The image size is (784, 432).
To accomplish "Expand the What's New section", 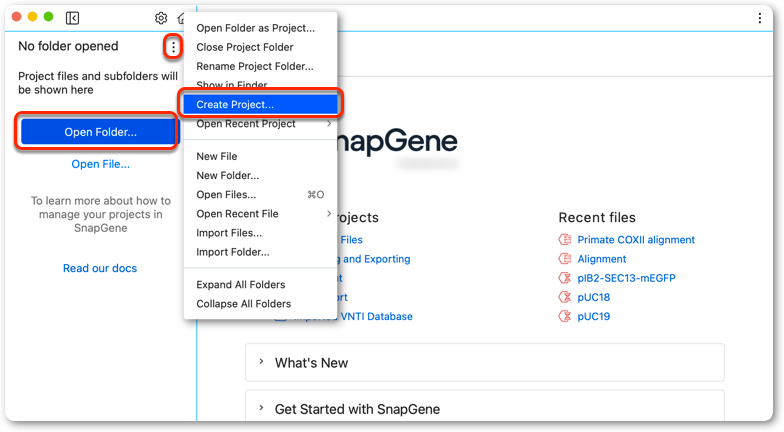I will click(484, 362).
